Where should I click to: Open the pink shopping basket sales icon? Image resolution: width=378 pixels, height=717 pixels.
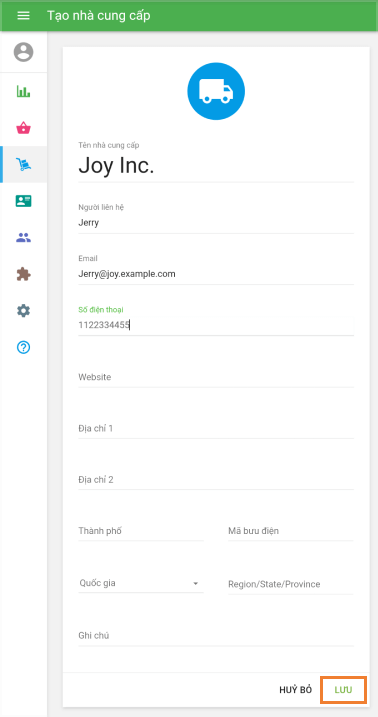click(23, 128)
